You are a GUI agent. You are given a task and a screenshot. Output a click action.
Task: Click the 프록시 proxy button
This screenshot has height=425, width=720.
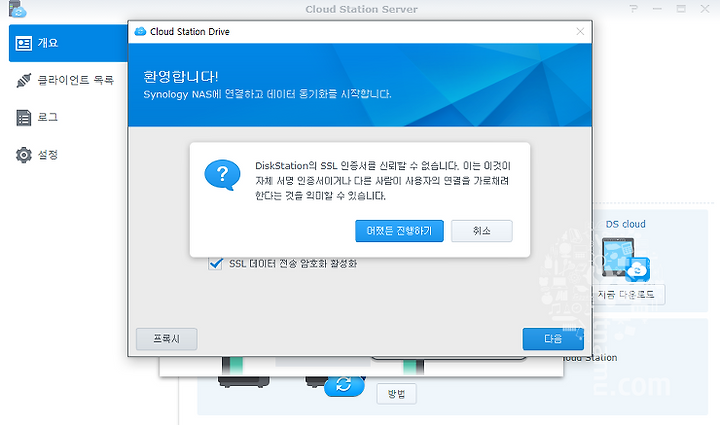[x=167, y=339]
